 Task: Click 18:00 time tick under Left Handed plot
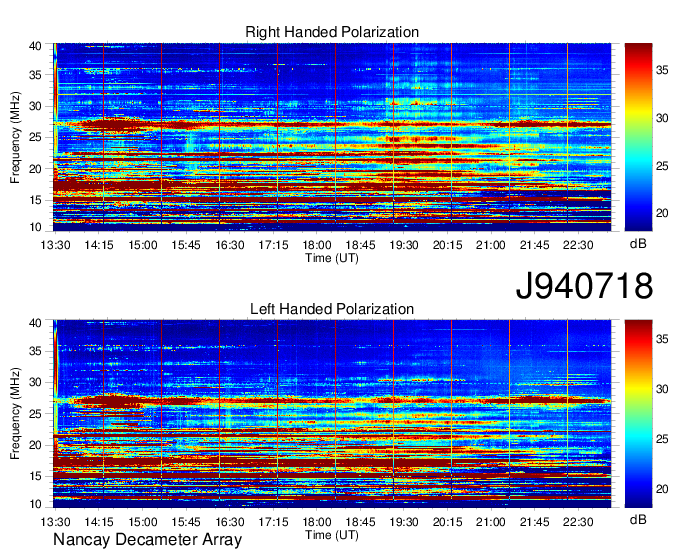(317, 522)
